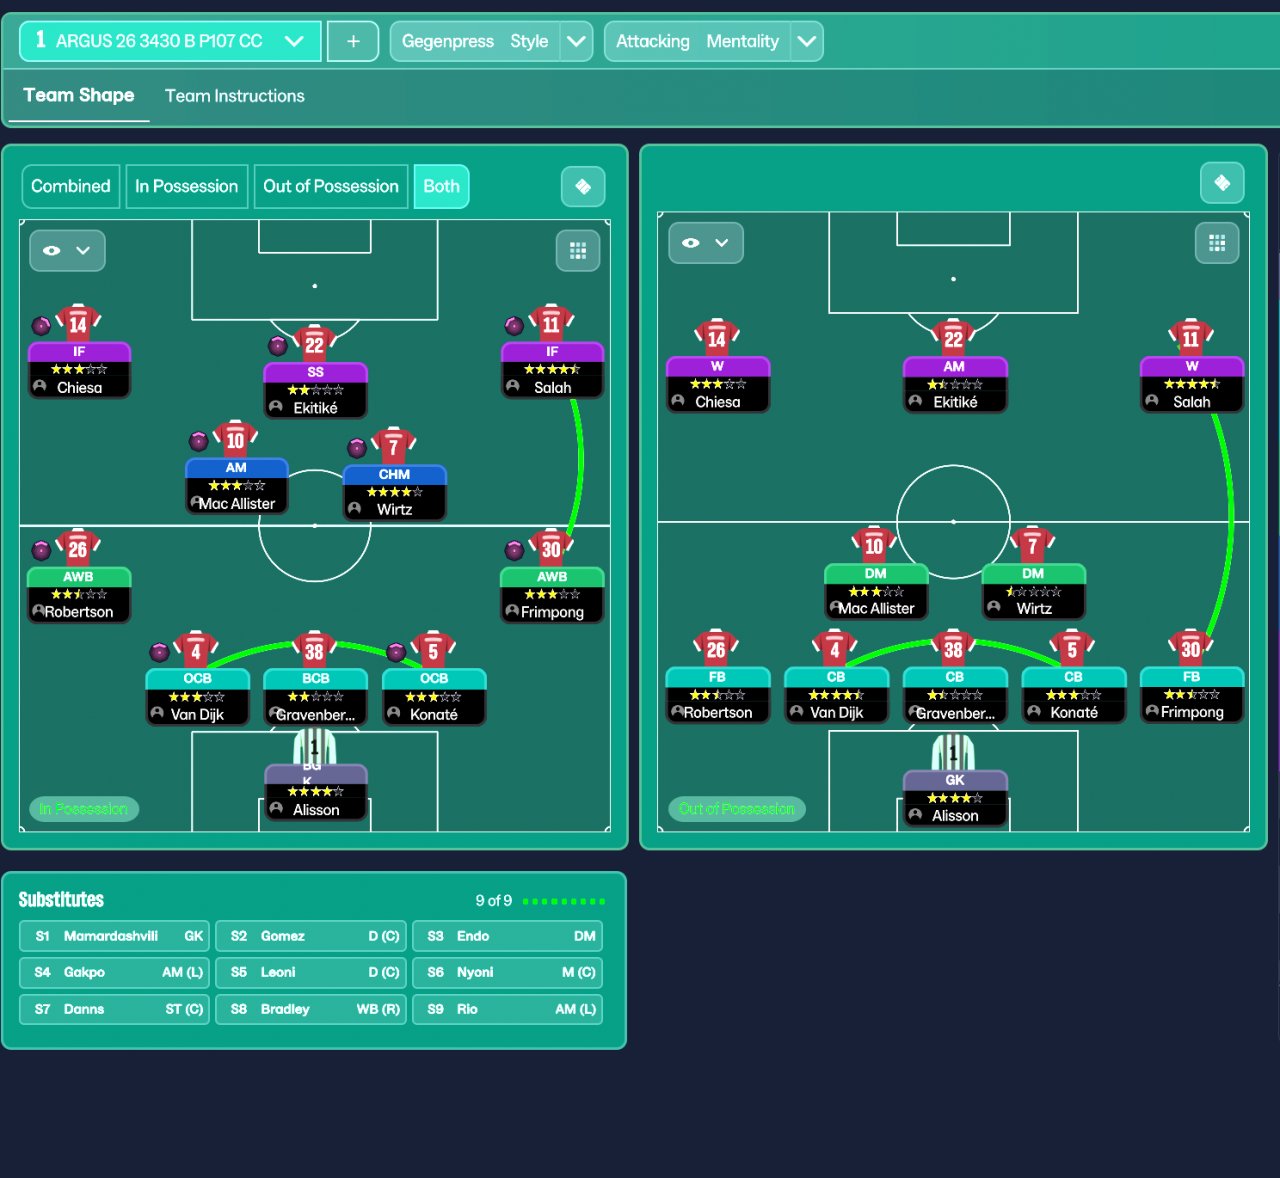The width and height of the screenshot is (1280, 1178).
Task: Click Wirtz's name on out-of-possession pitch
Action: 1034,608
